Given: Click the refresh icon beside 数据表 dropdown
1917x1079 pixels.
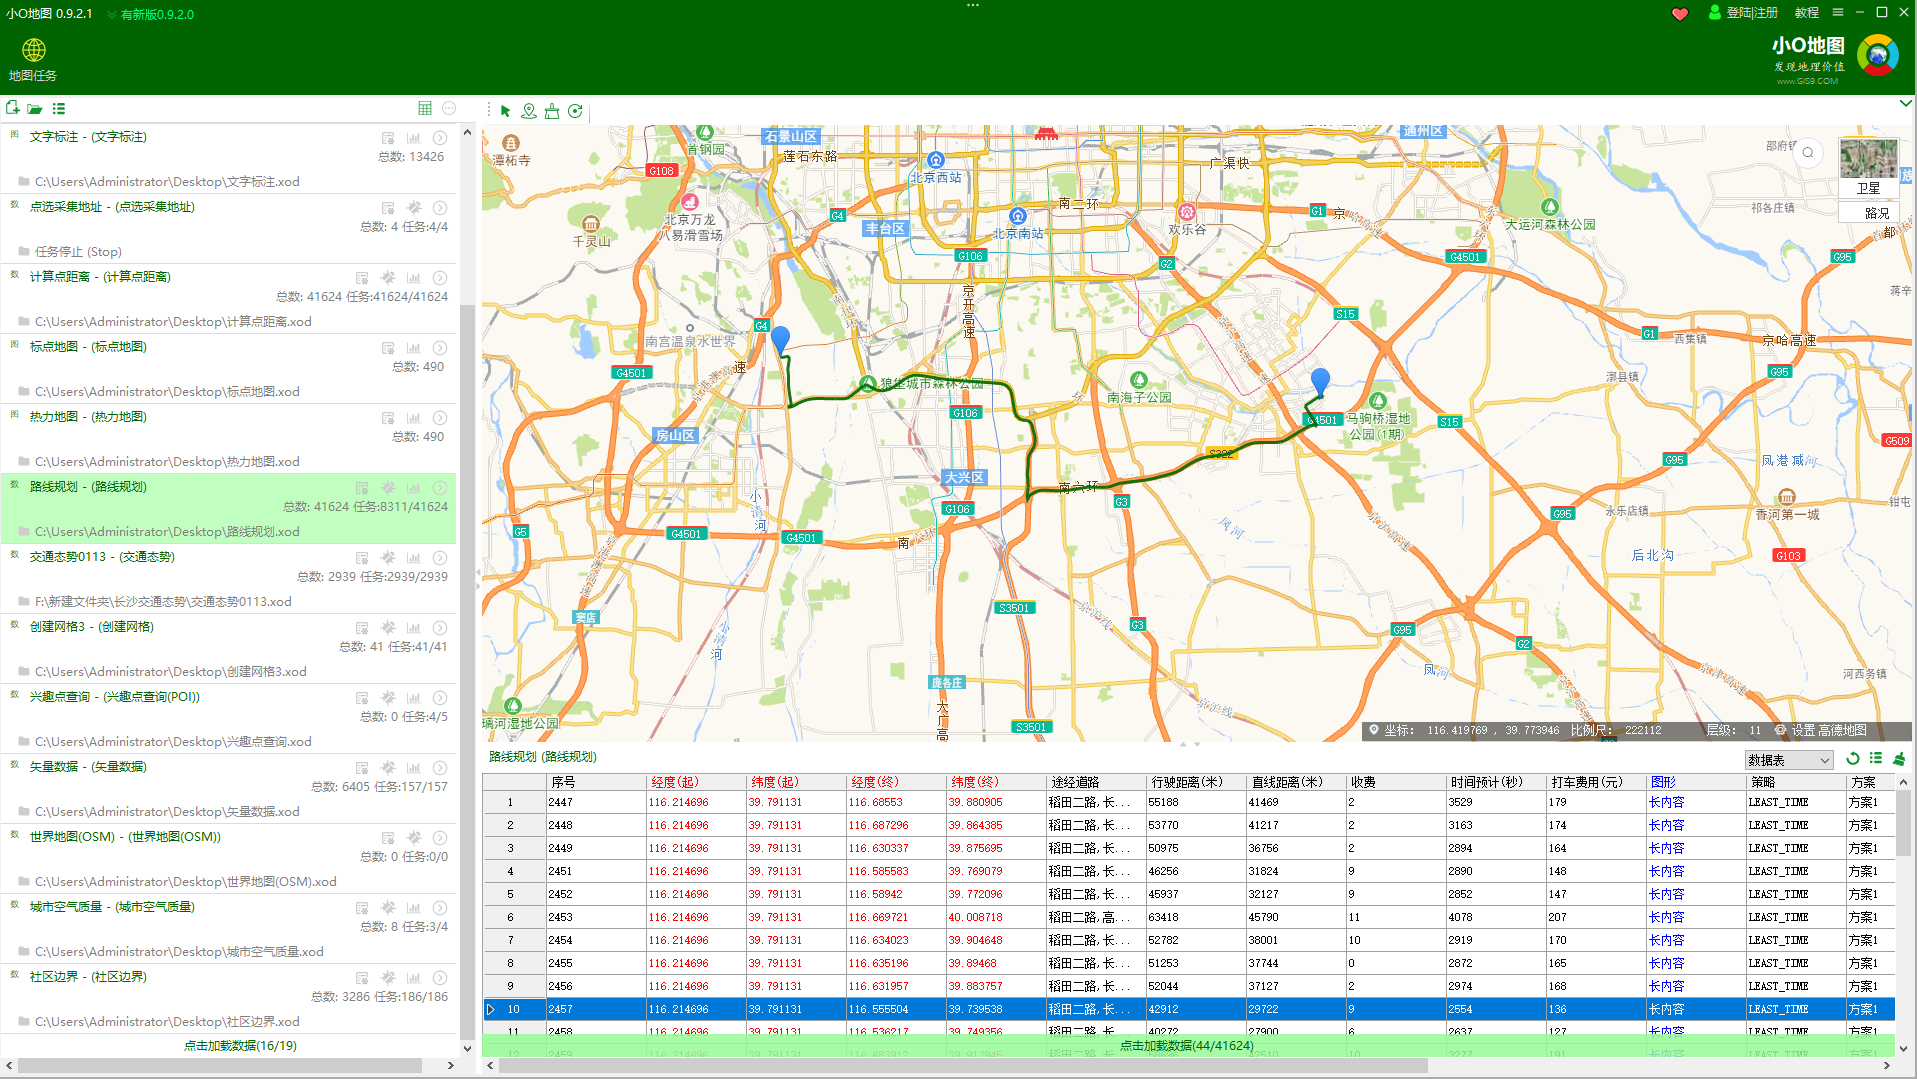Looking at the screenshot, I should pos(1853,759).
